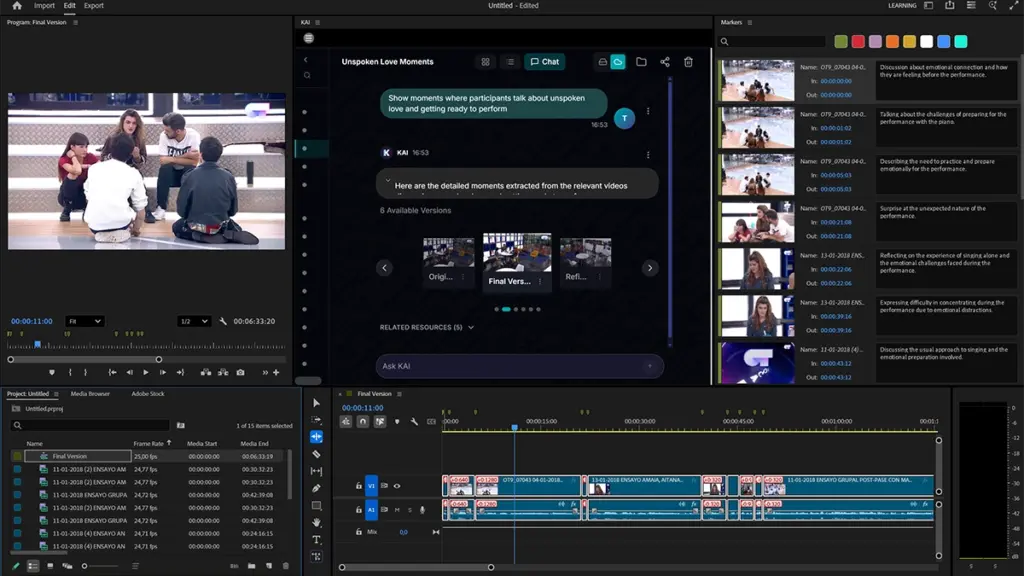The height and width of the screenshot is (576, 1024).
Task: Click the Export Frame camera icon
Action: click(240, 372)
